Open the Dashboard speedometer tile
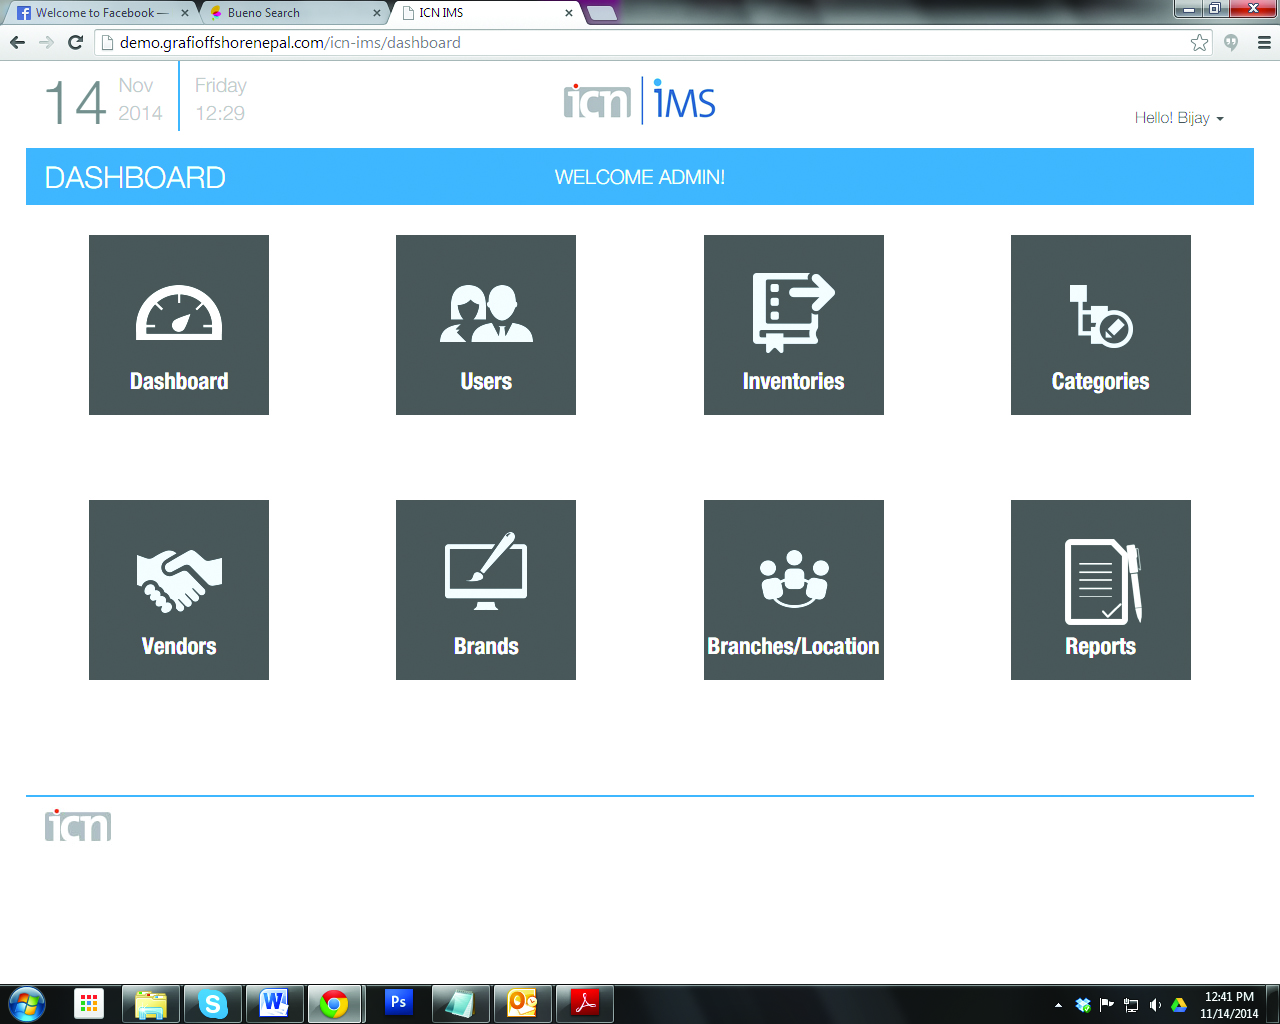The width and height of the screenshot is (1280, 1024). tap(179, 325)
